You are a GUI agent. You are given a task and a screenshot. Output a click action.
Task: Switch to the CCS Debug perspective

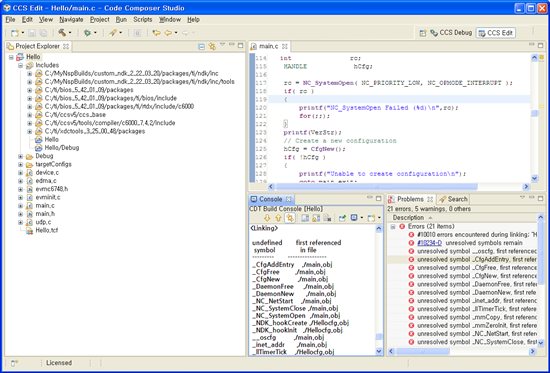tap(451, 33)
